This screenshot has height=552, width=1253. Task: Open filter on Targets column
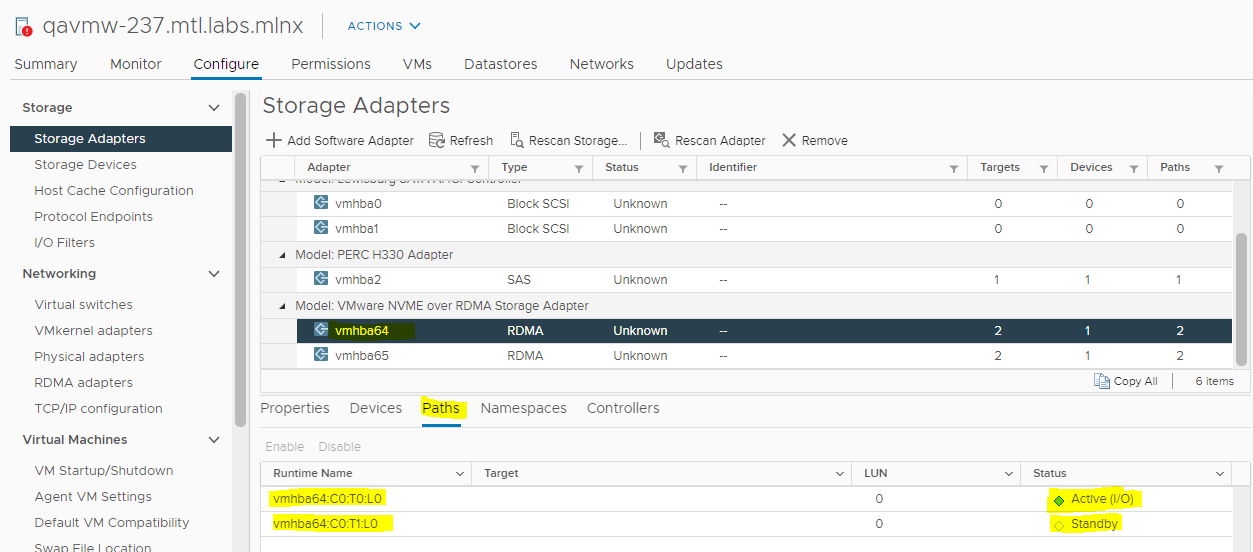tap(1043, 168)
